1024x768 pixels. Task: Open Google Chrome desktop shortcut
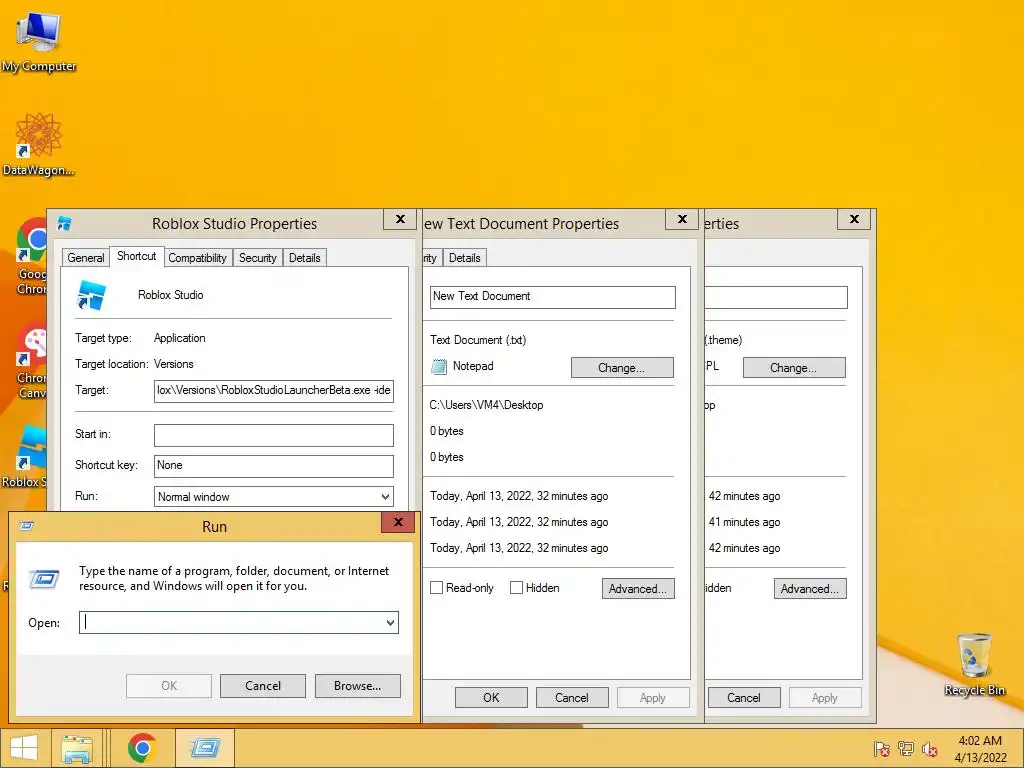[32, 256]
